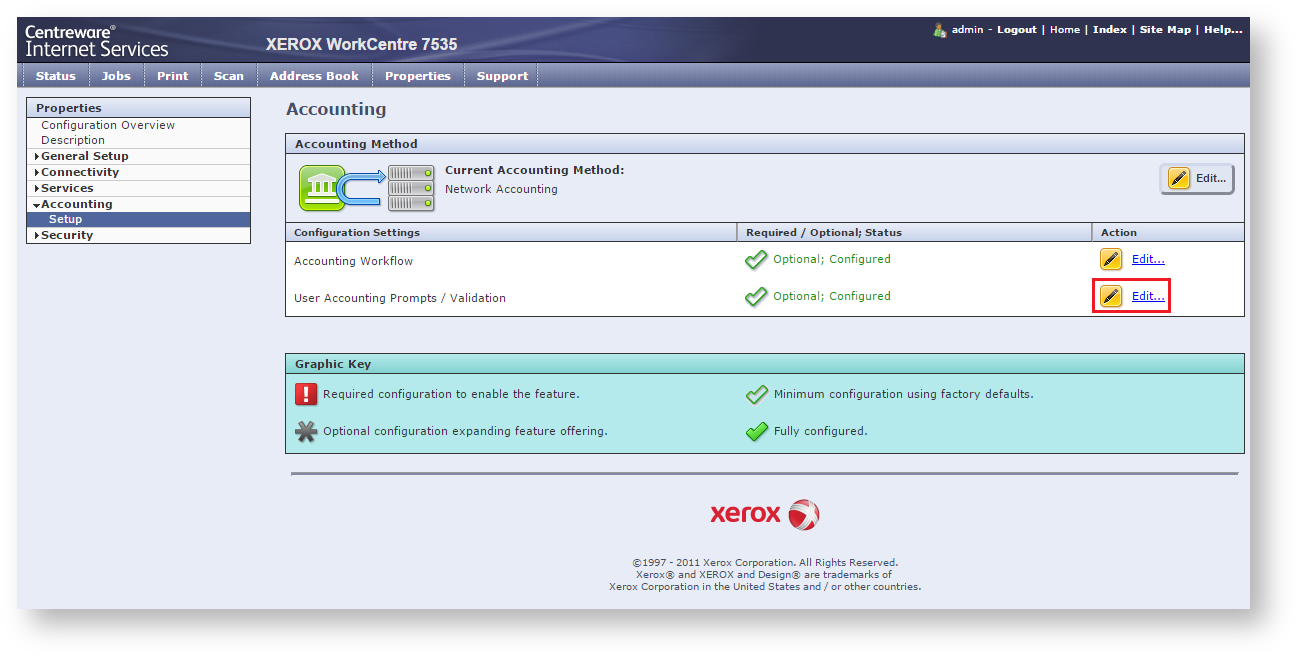Click the Logout link
This screenshot has height=657, width=1298.
coord(1017,30)
